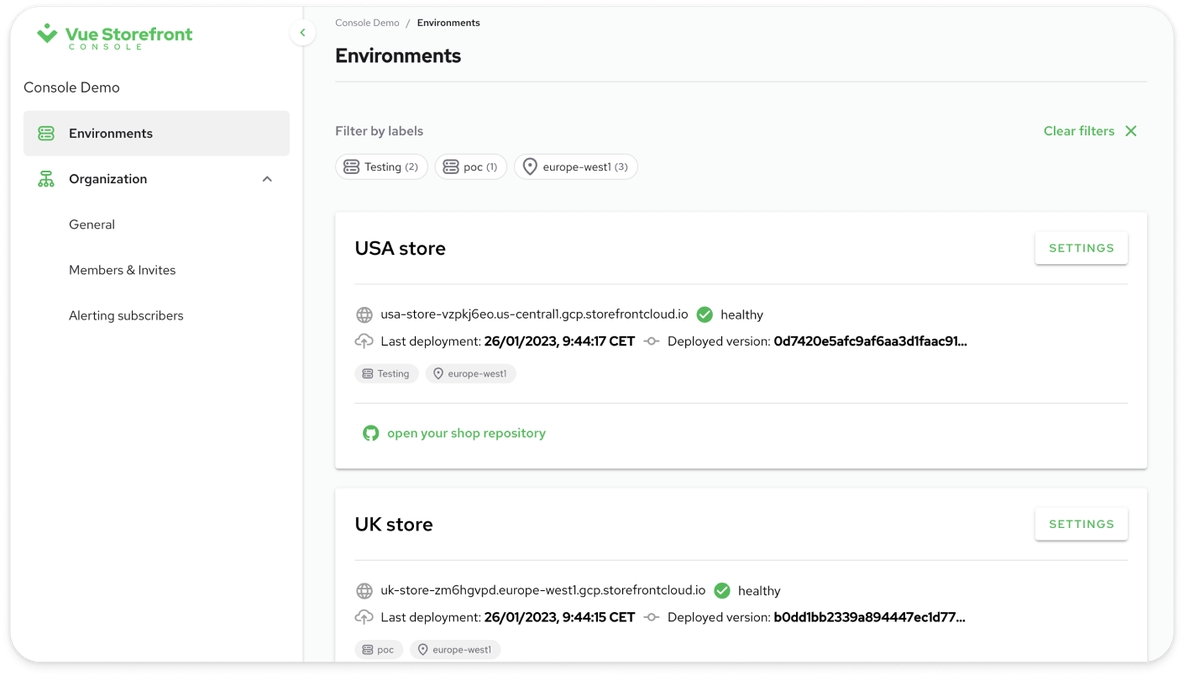Click Clear filters link
Screen dimensions: 1184x676
pos(1079,131)
